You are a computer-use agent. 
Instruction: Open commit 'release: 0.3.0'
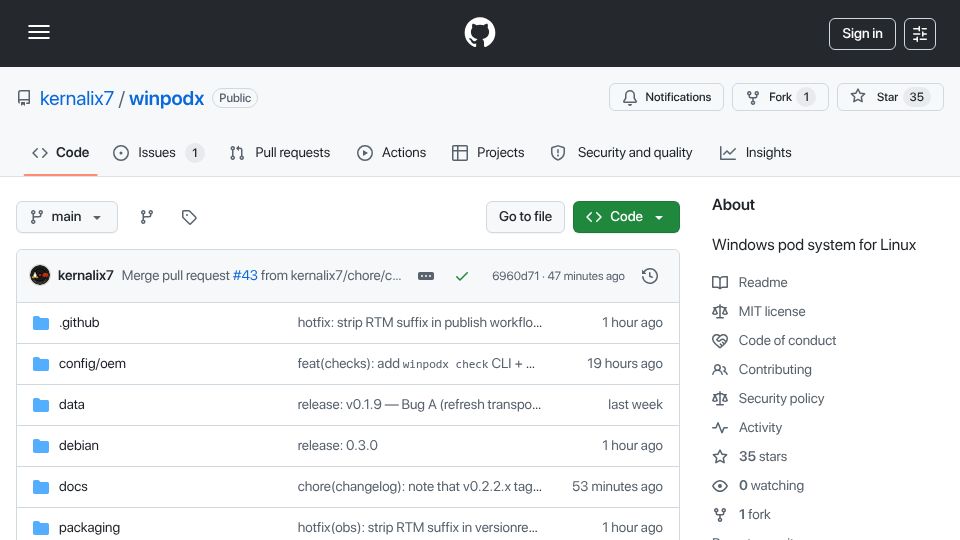pos(337,446)
